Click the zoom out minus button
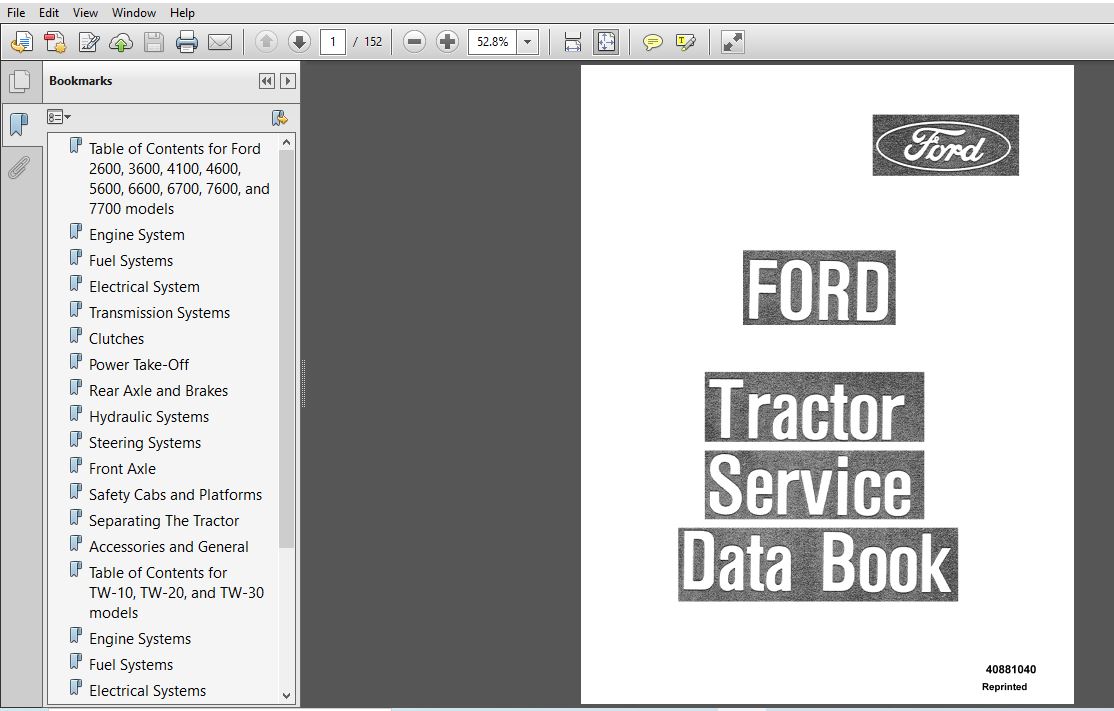The width and height of the screenshot is (1114, 711). pos(414,42)
